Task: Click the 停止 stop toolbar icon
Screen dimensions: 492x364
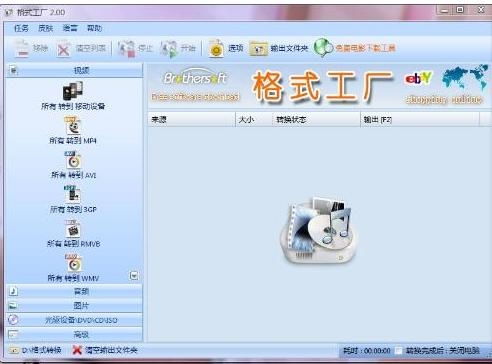Action: click(x=126, y=49)
